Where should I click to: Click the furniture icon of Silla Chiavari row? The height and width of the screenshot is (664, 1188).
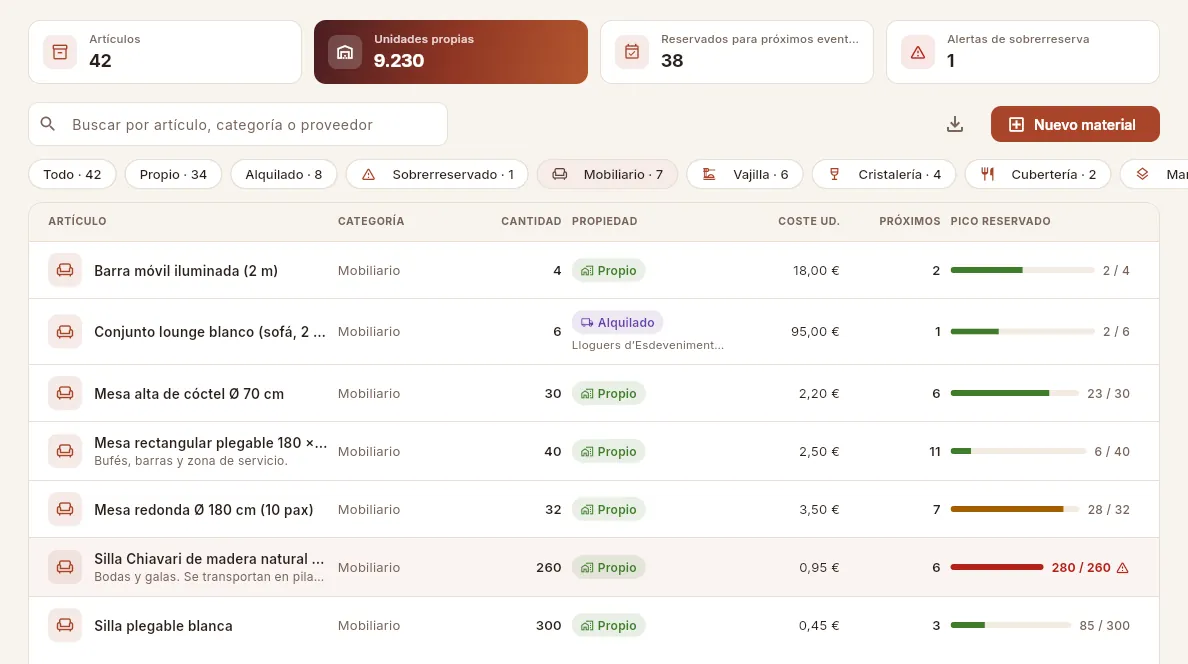65,567
